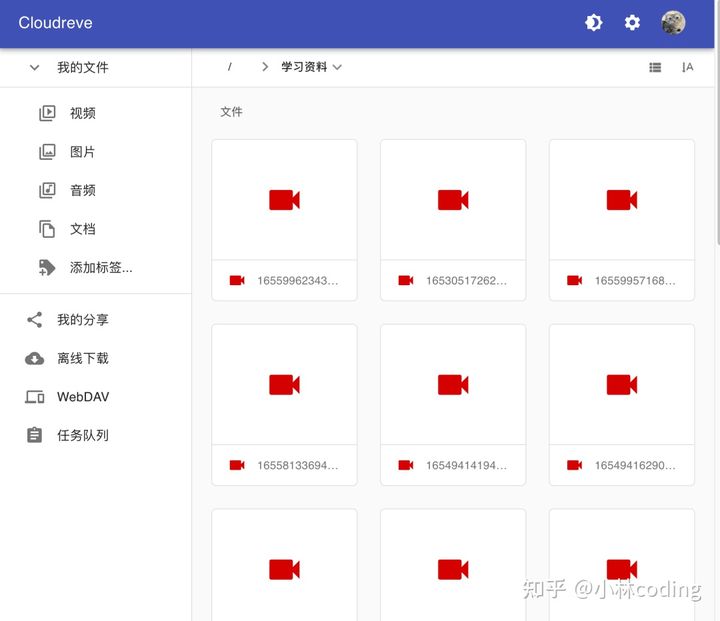Open video thumbnail 16549414194...
This screenshot has height=621, width=720.
click(x=453, y=384)
